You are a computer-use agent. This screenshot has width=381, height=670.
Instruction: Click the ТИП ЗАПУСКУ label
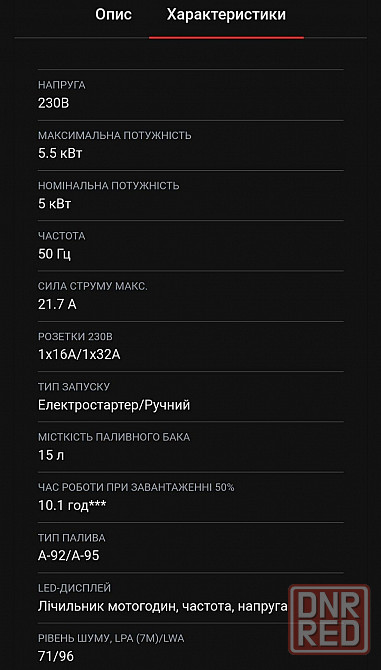(74, 387)
